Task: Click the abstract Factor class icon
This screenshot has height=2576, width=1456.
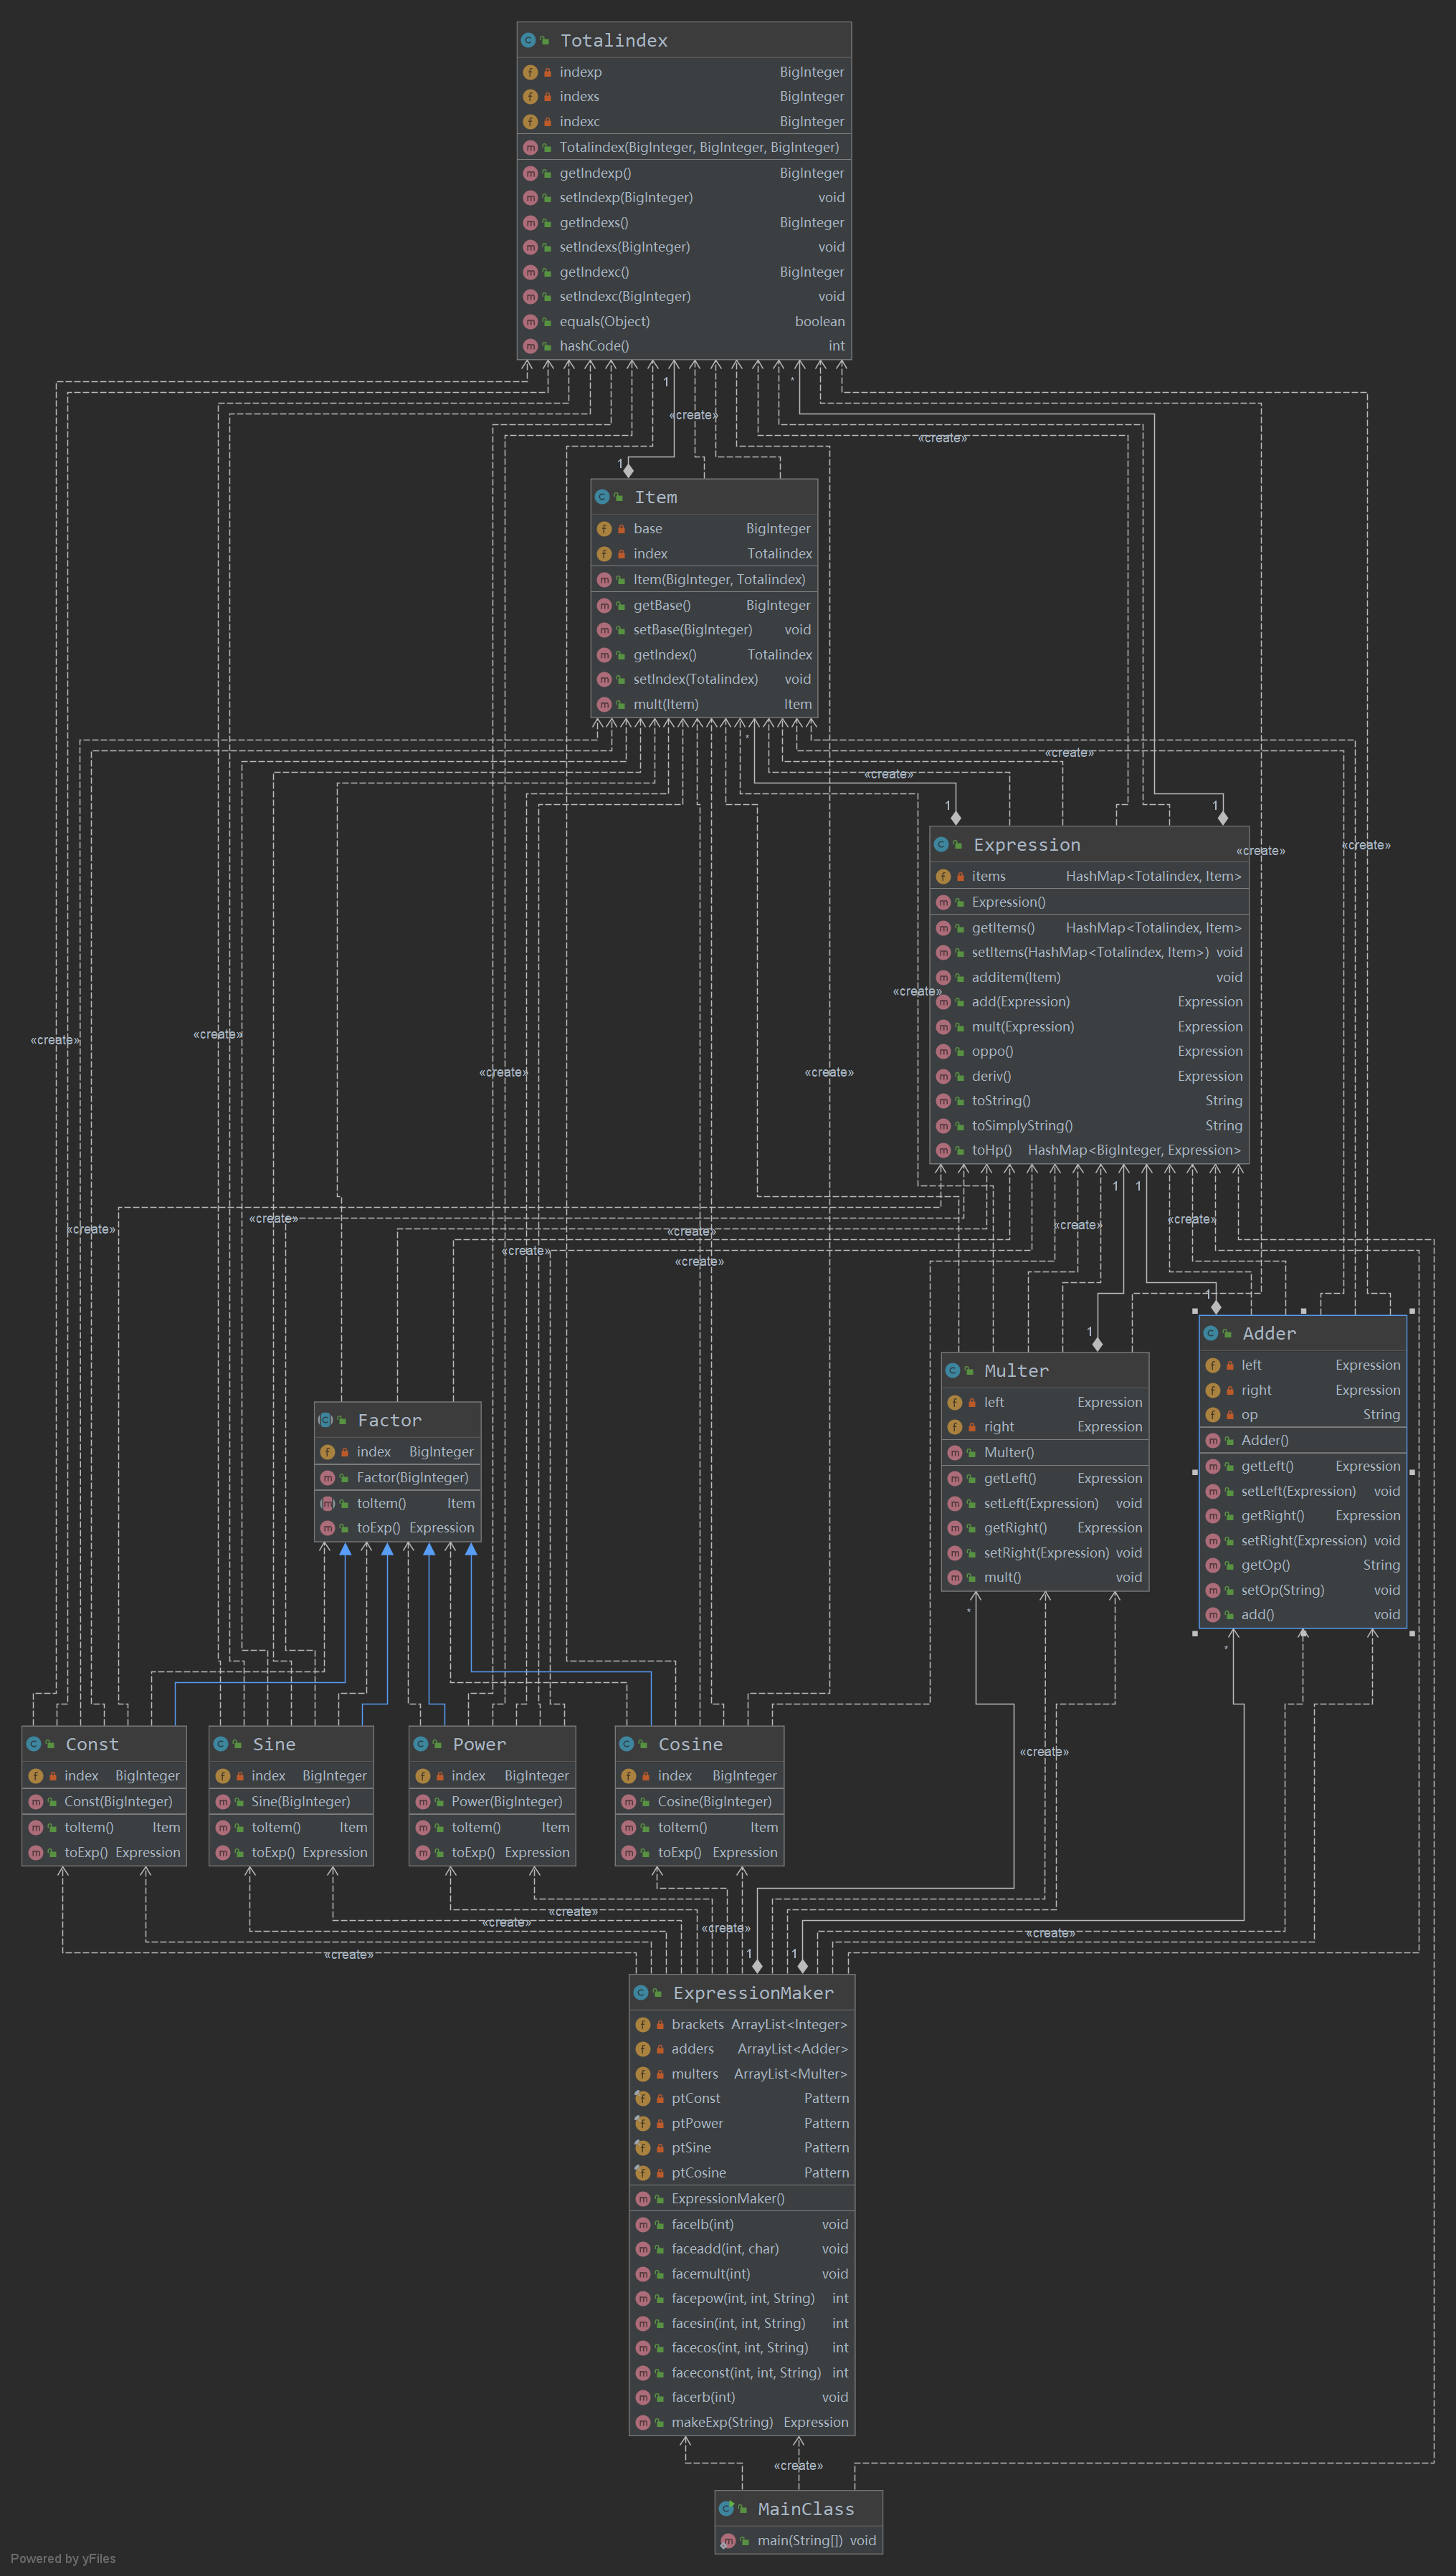Action: point(325,1420)
